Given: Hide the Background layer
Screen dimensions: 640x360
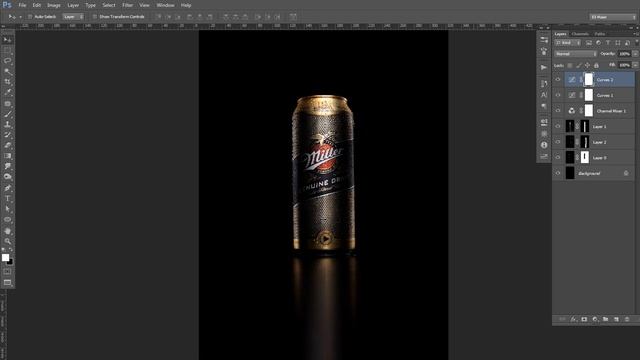Looking at the screenshot, I should point(558,173).
